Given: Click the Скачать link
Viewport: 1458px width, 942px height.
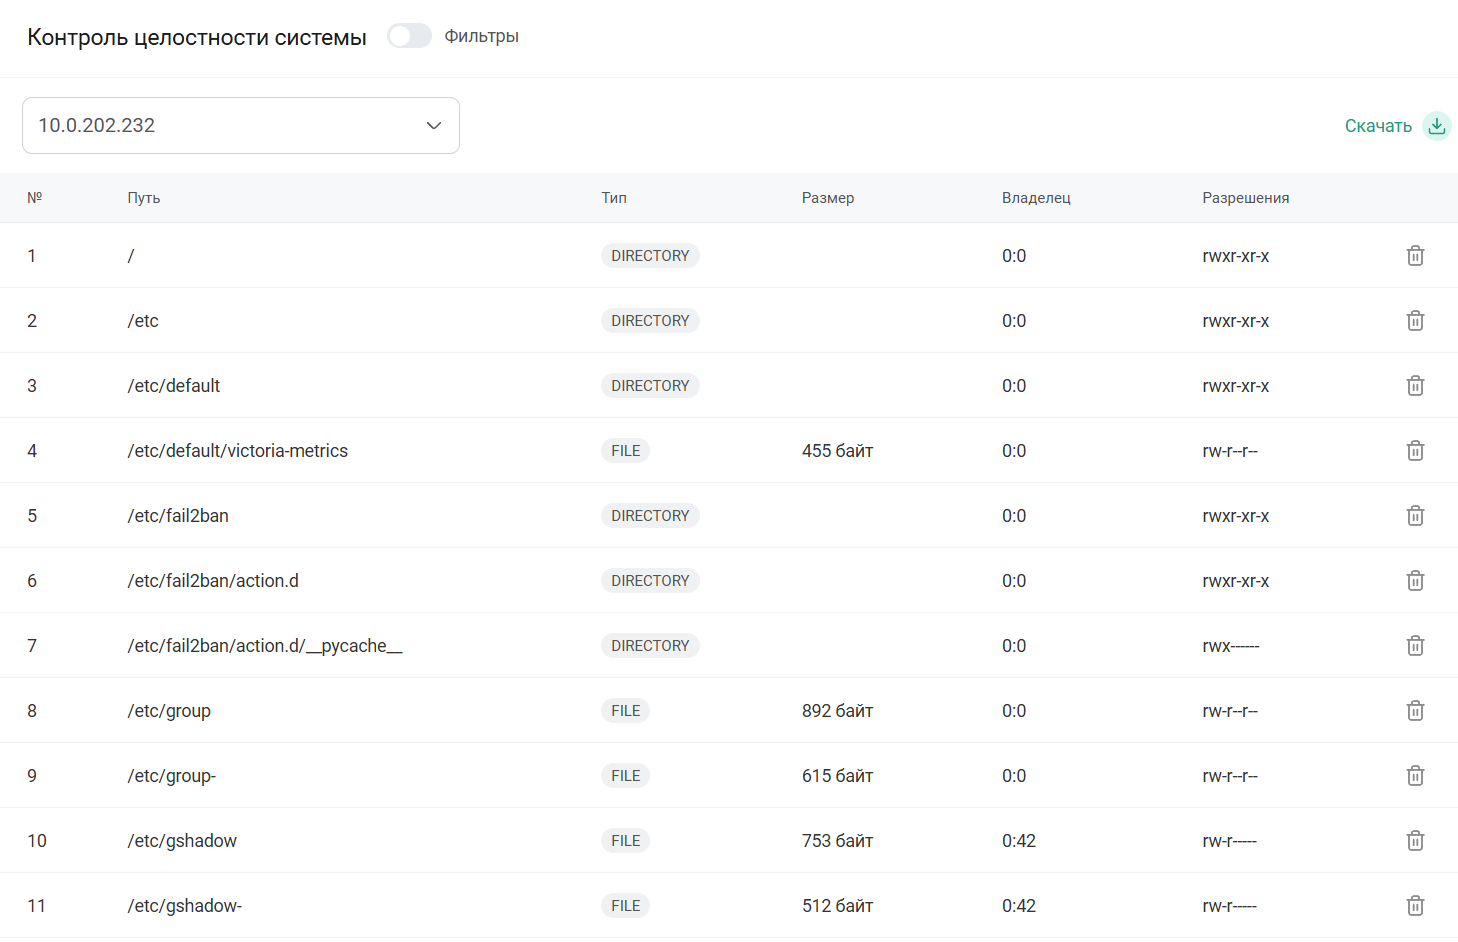Looking at the screenshot, I should (x=1377, y=126).
